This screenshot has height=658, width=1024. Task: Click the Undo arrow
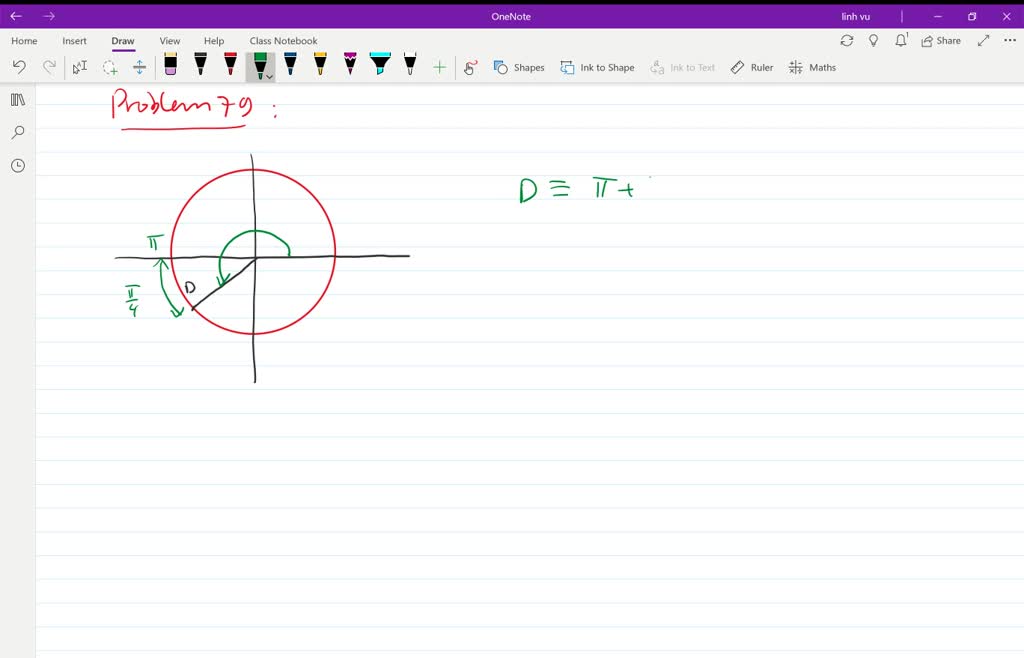click(x=19, y=66)
